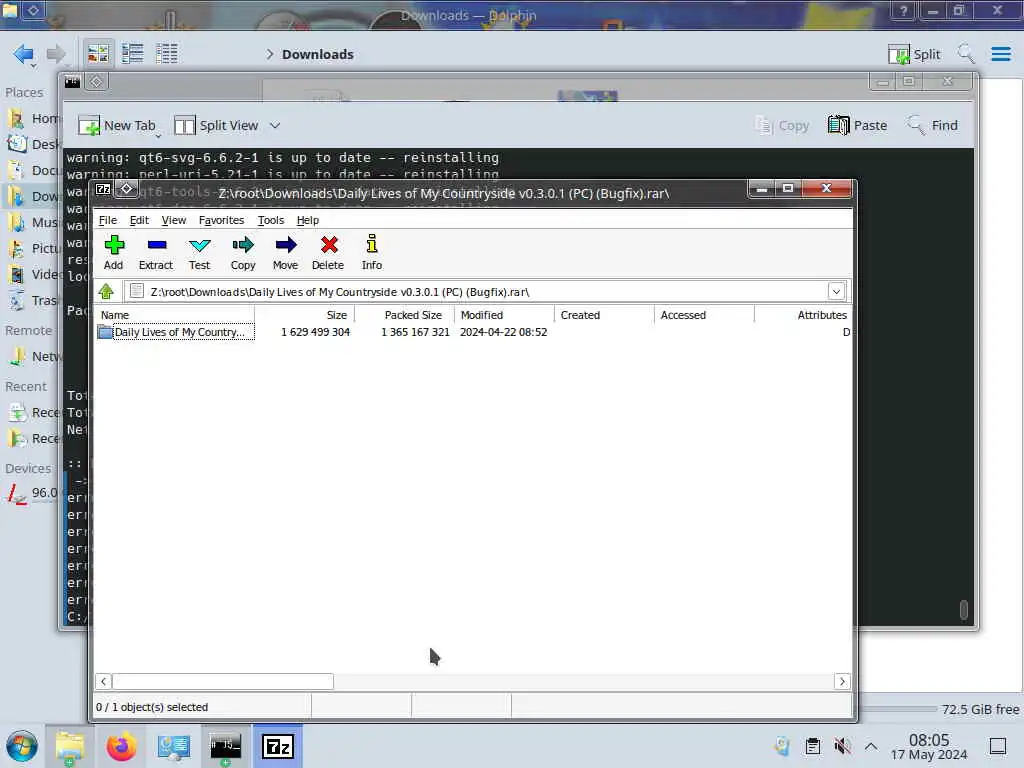Image resolution: width=1024 pixels, height=768 pixels.
Task: Click the muted volume tray icon
Action: 842,746
